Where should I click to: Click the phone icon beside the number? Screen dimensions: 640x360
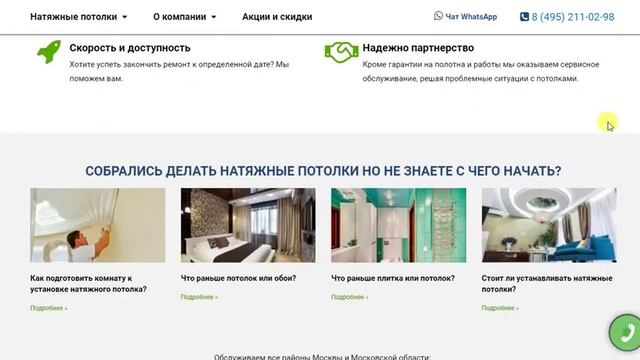tap(524, 17)
